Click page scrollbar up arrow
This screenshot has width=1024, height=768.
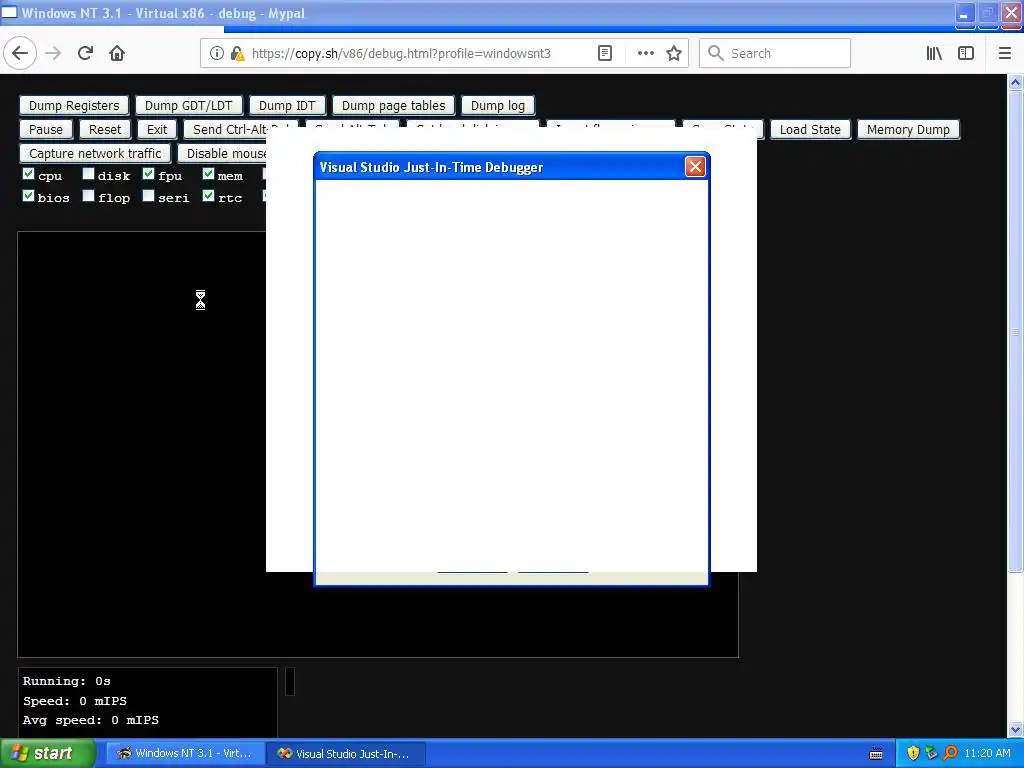tap(1016, 82)
